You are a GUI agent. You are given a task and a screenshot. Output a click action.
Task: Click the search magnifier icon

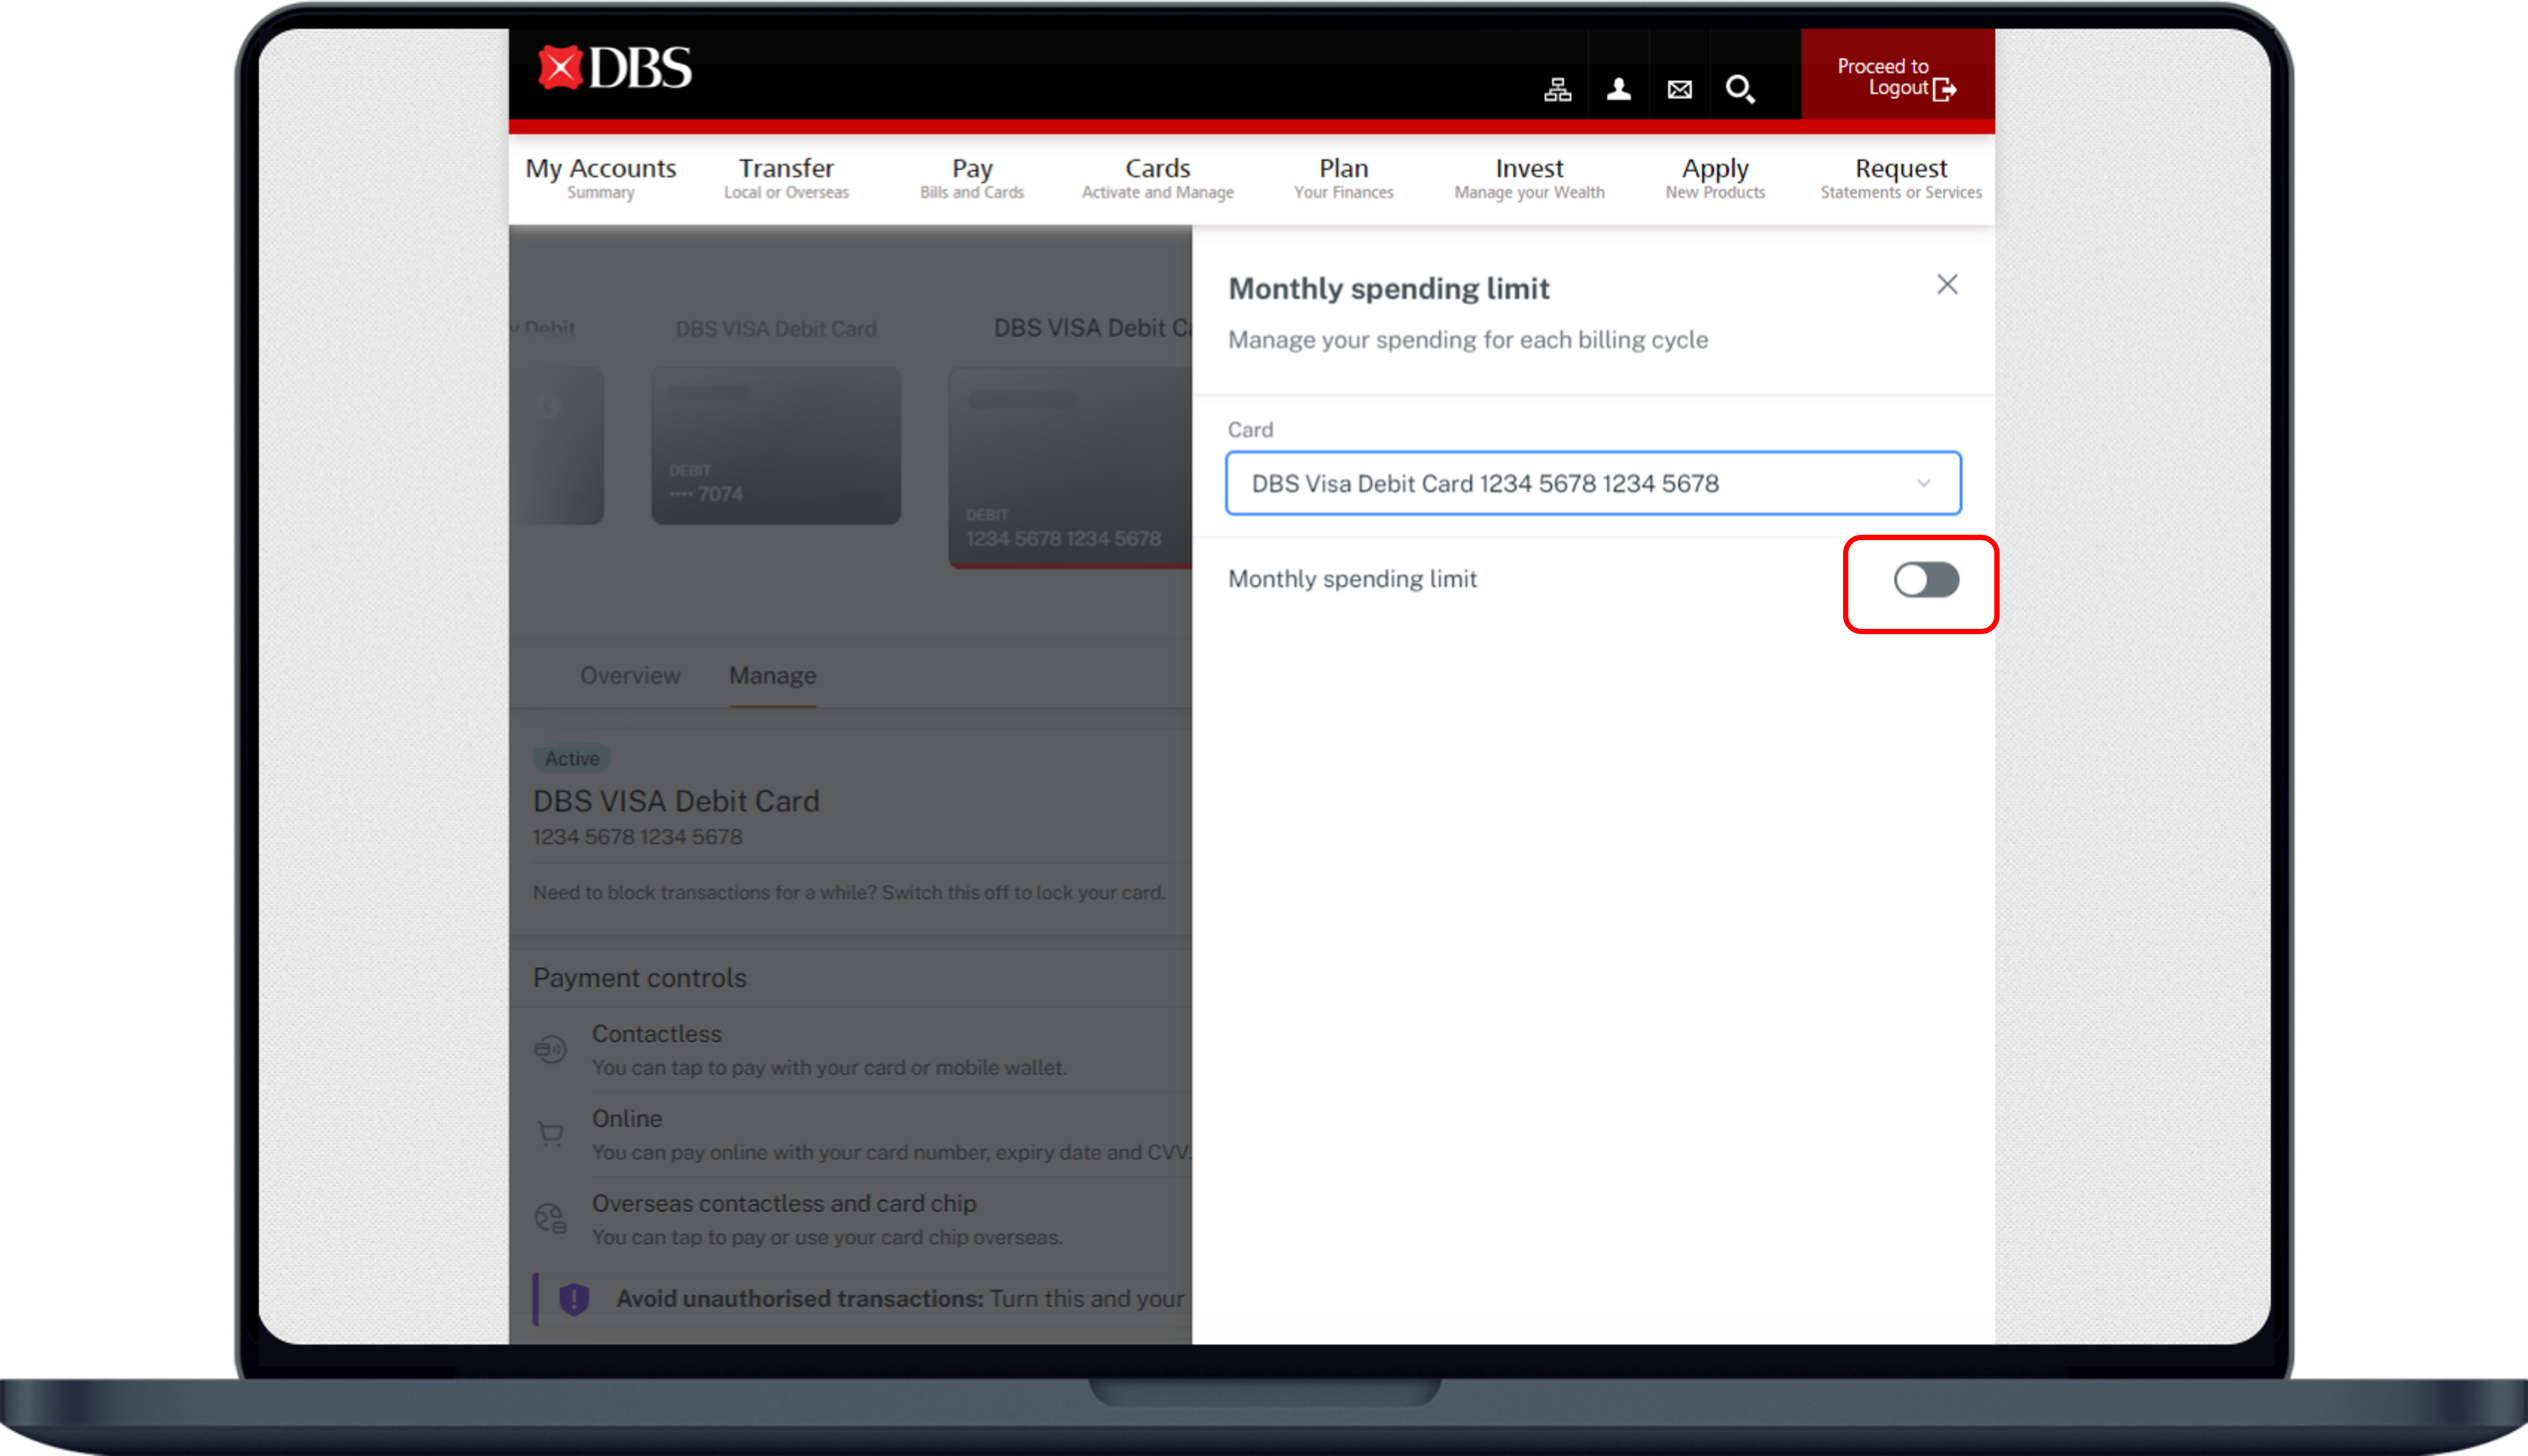[x=1739, y=90]
